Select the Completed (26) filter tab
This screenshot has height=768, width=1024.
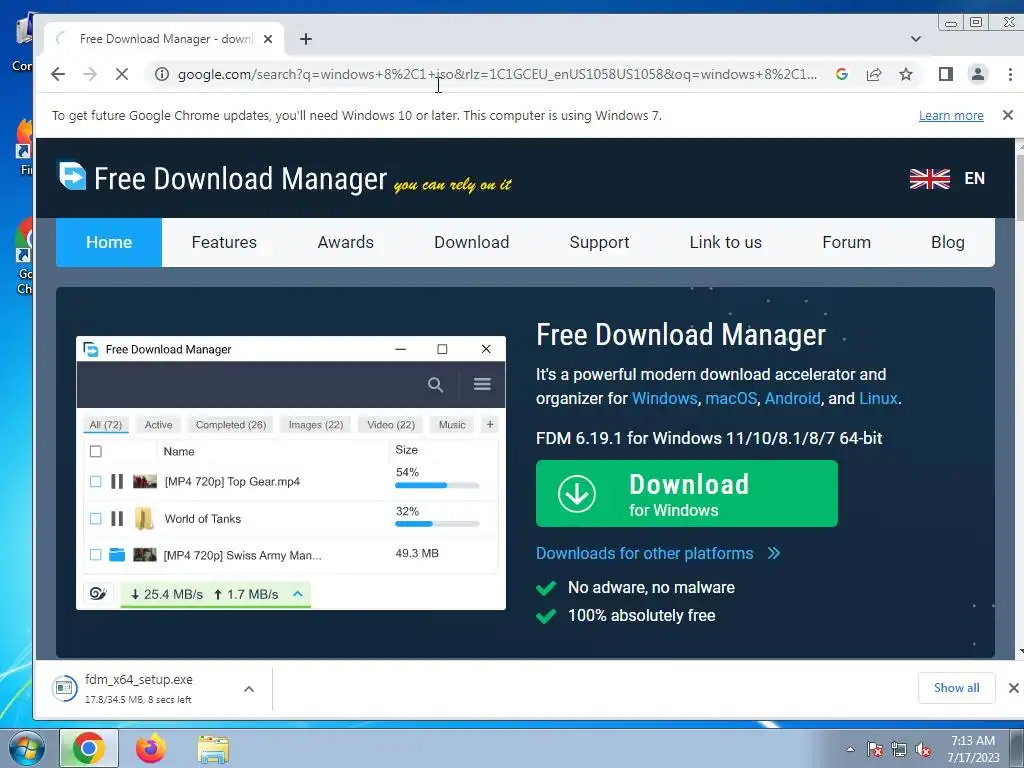point(231,424)
